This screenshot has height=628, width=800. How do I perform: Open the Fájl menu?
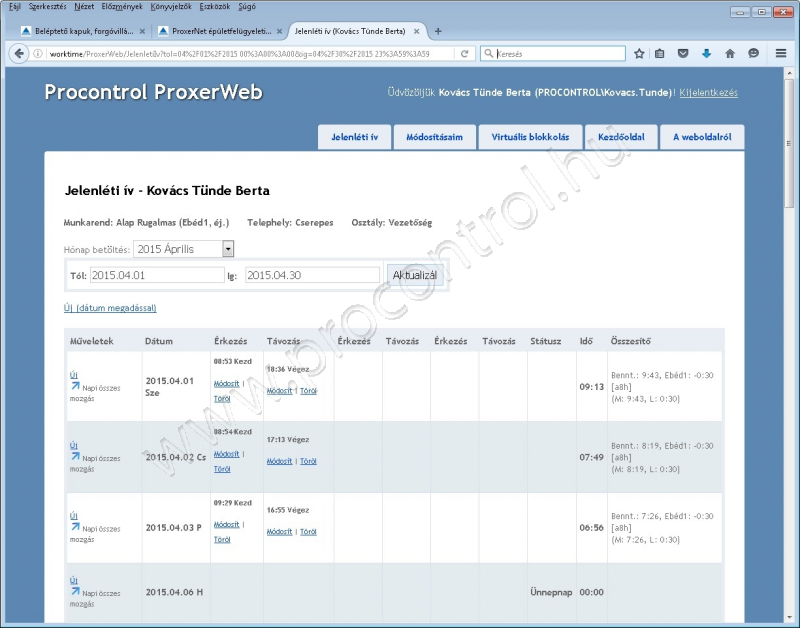point(15,7)
